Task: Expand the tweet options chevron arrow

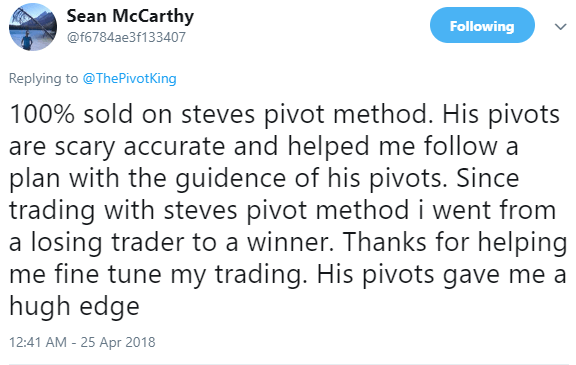Action: click(x=560, y=26)
